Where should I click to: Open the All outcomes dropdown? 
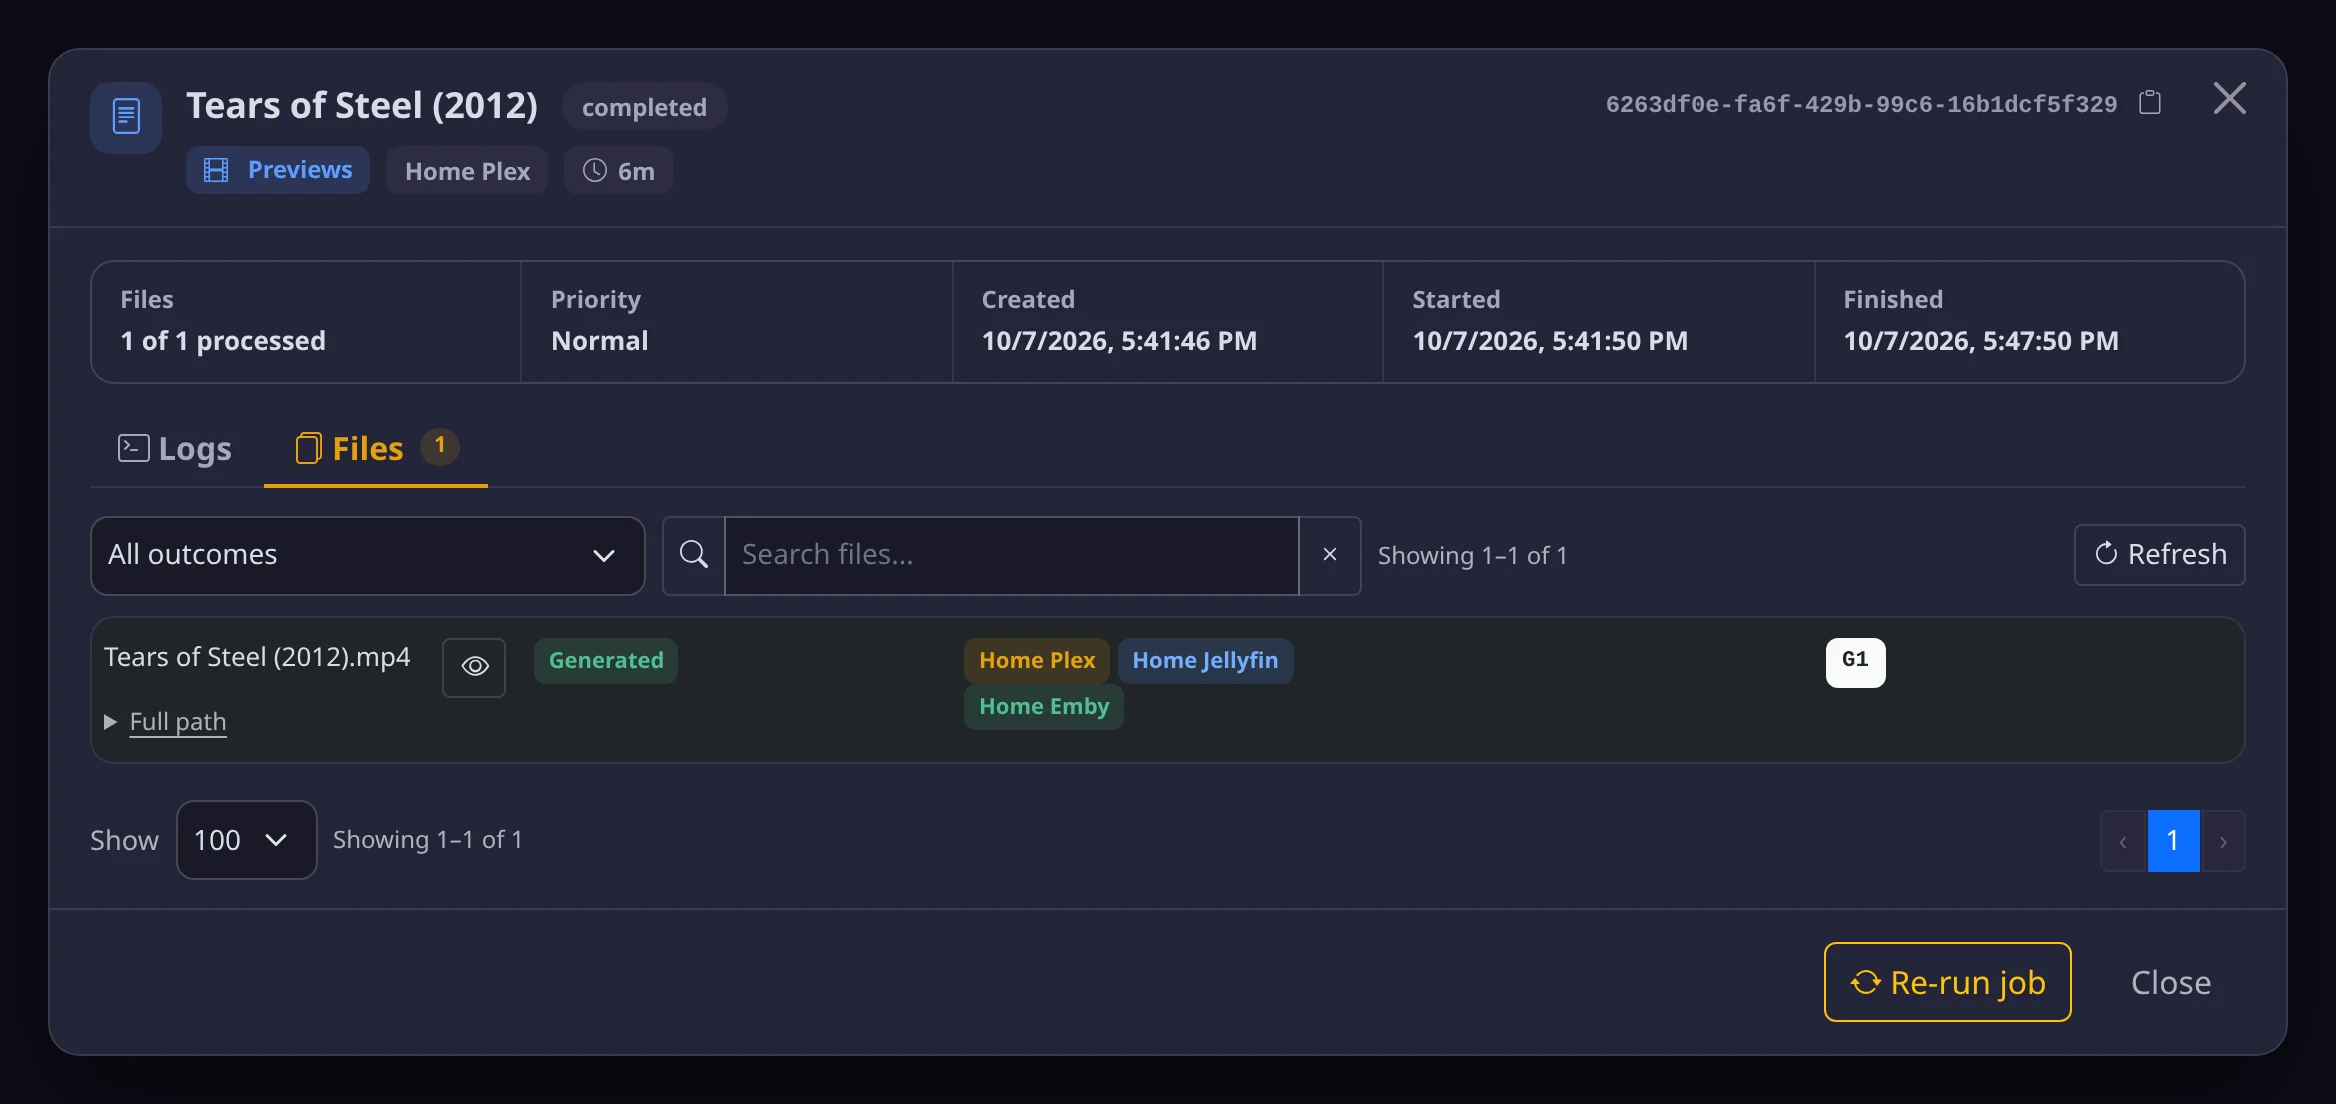(367, 555)
